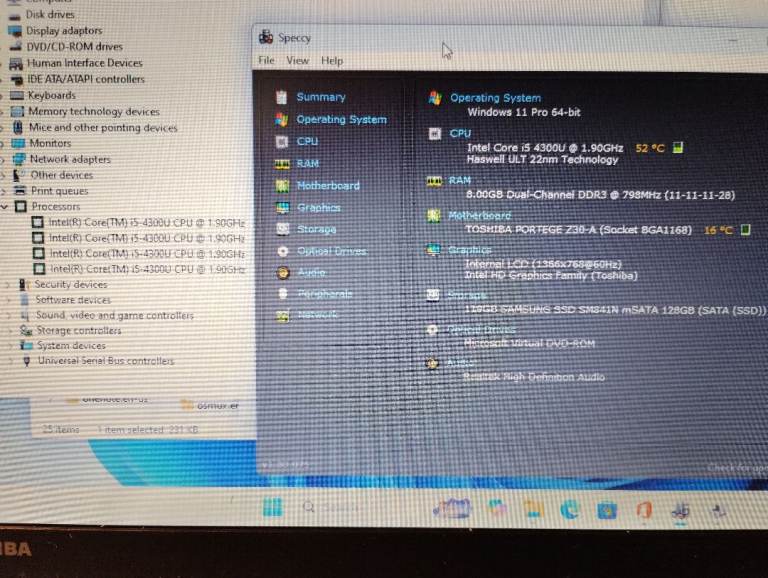Click the Network adapters device icon
This screenshot has width=768, height=578.
(18, 159)
